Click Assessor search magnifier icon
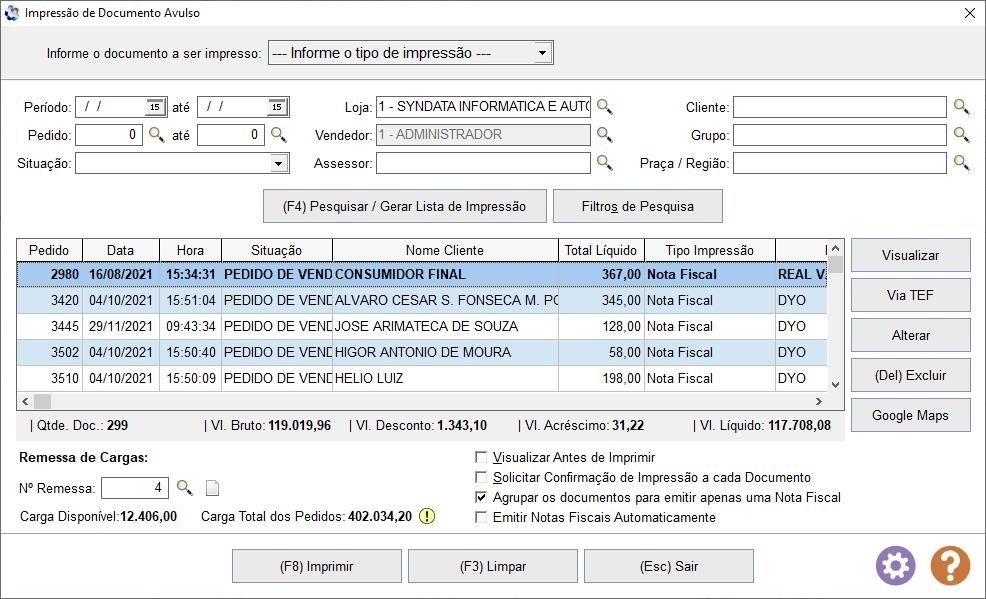Viewport: 986px width, 599px height. click(x=604, y=163)
